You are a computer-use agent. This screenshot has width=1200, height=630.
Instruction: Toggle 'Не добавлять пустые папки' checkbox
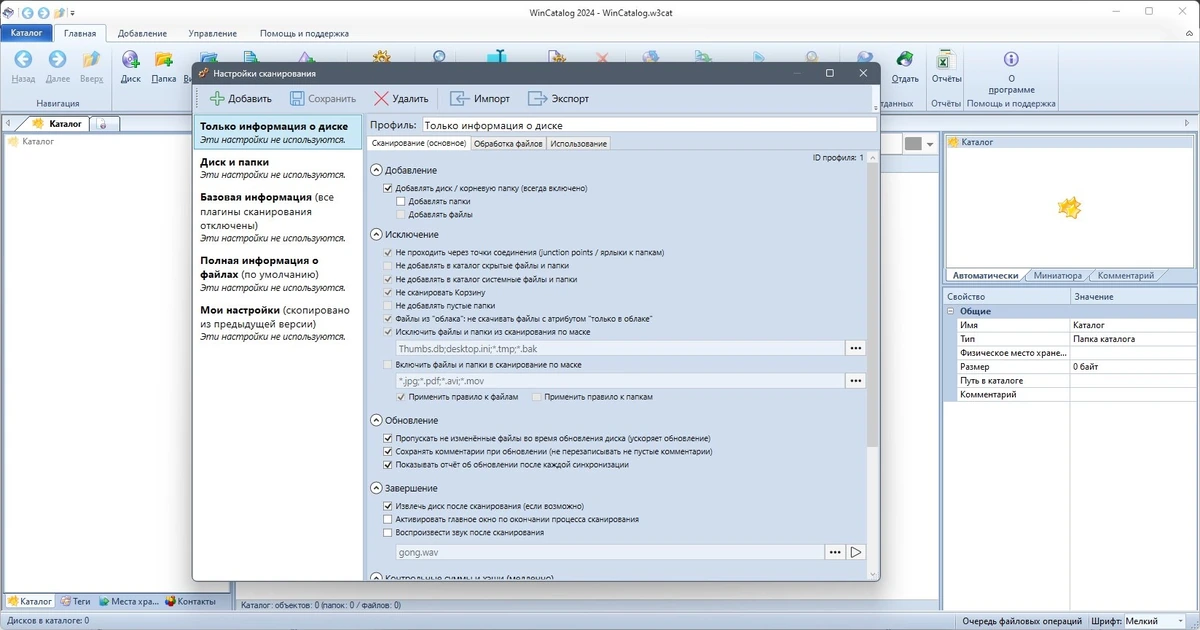coord(388,305)
